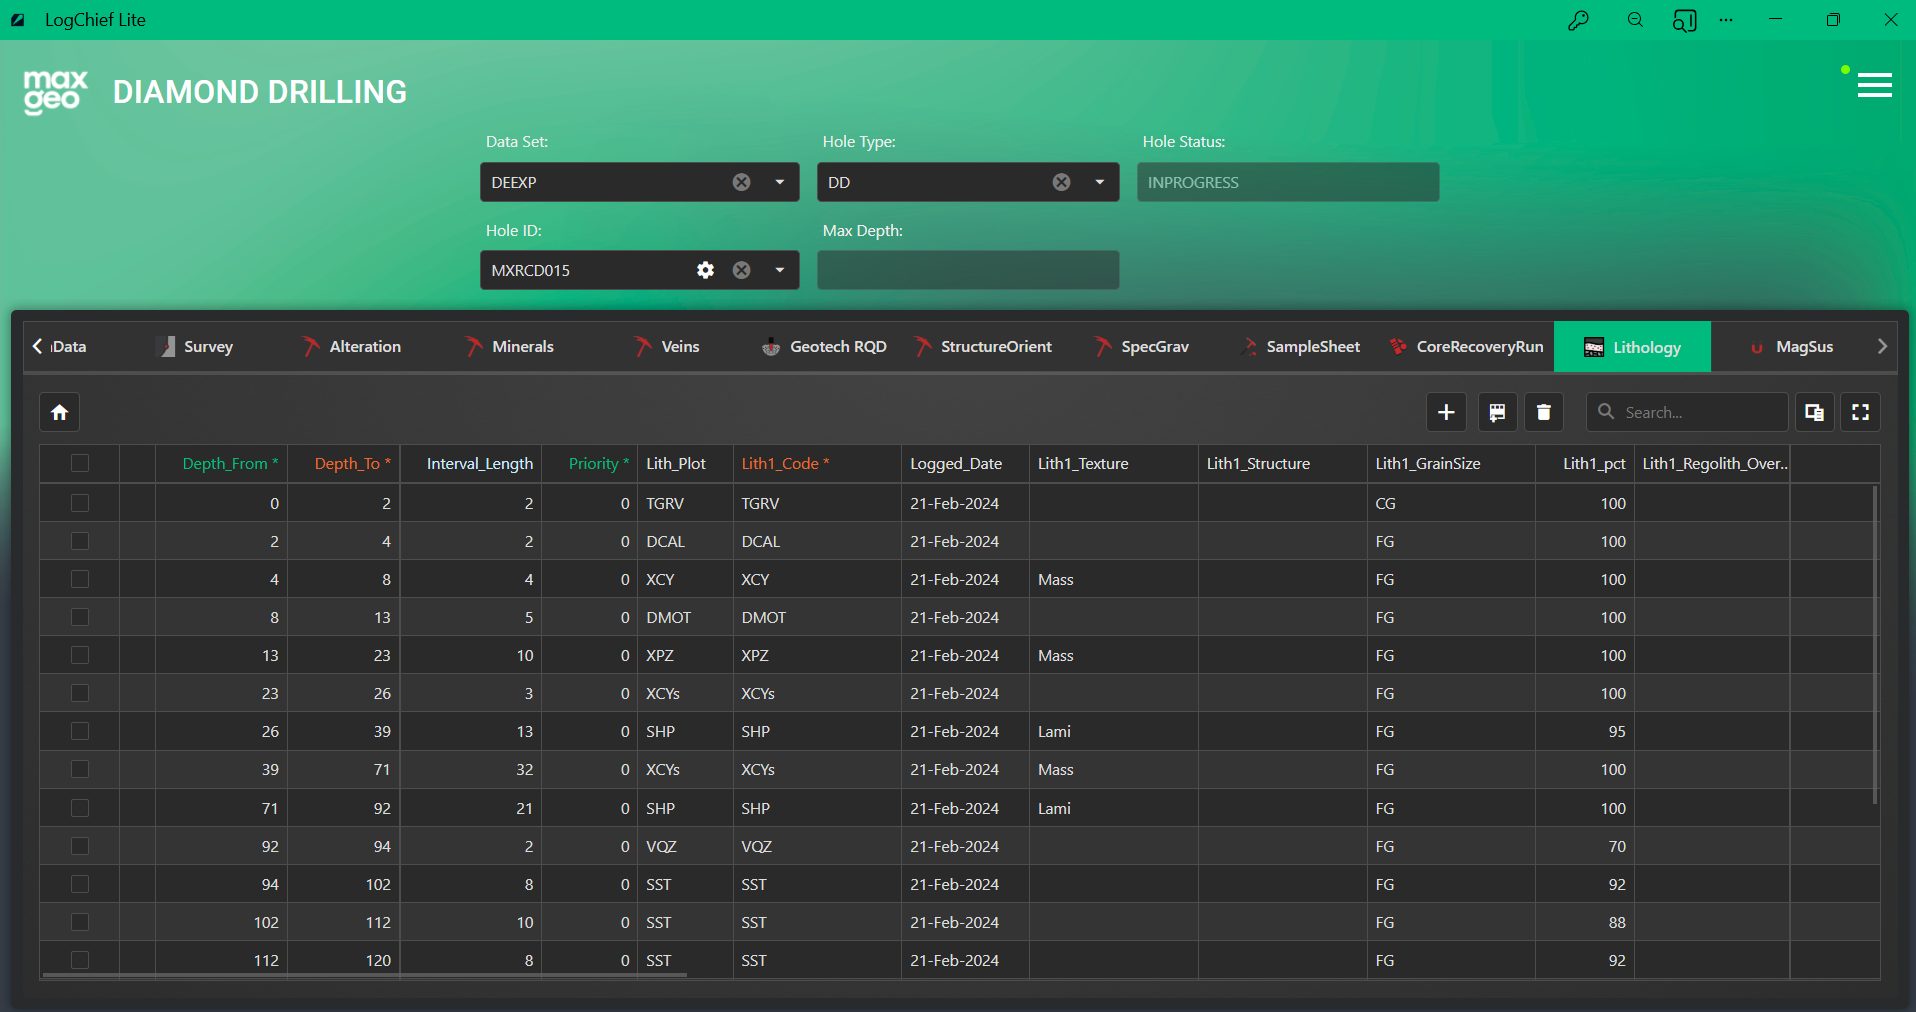Check the row with Depth_From 23
This screenshot has height=1012, width=1916.
(x=80, y=693)
